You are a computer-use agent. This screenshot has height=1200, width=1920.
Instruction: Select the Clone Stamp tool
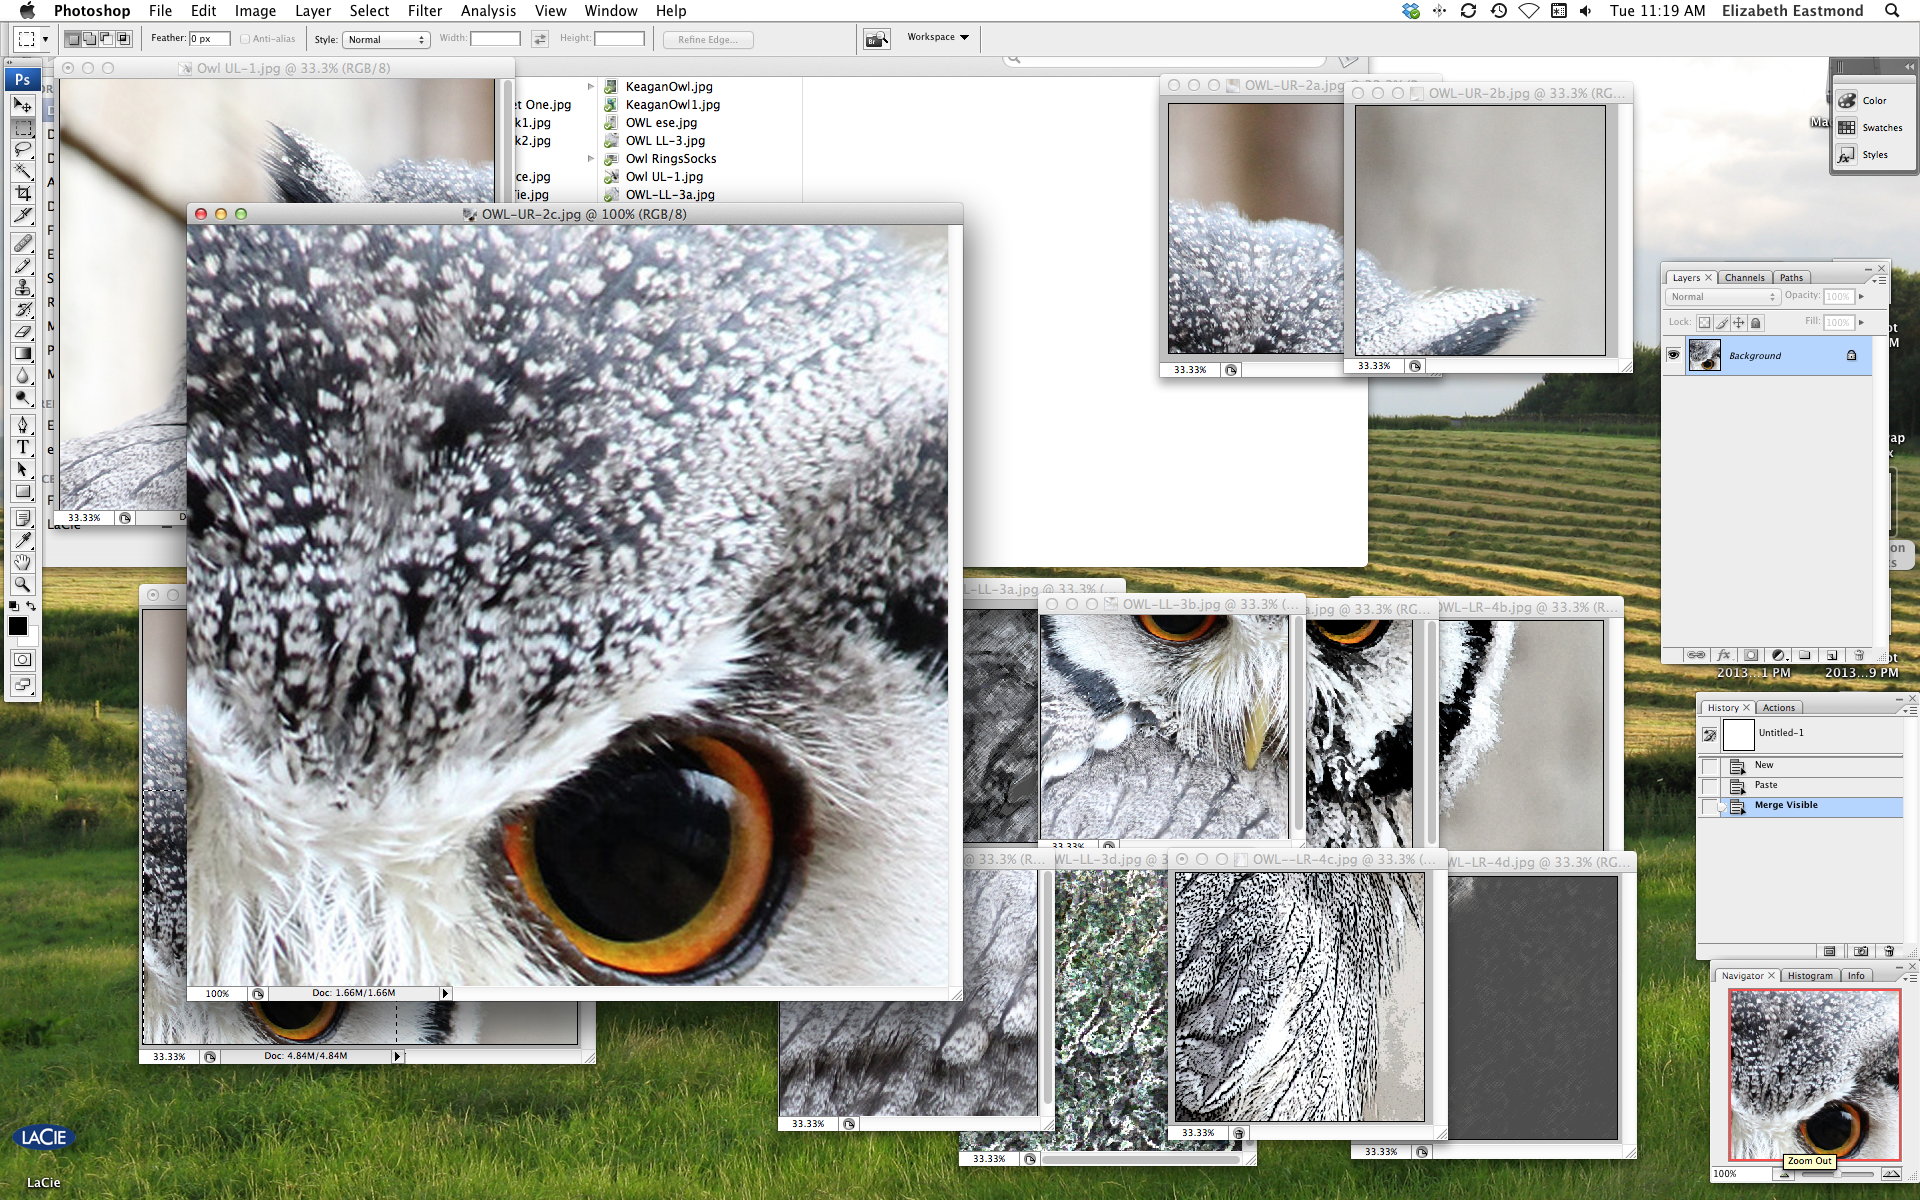[x=23, y=287]
